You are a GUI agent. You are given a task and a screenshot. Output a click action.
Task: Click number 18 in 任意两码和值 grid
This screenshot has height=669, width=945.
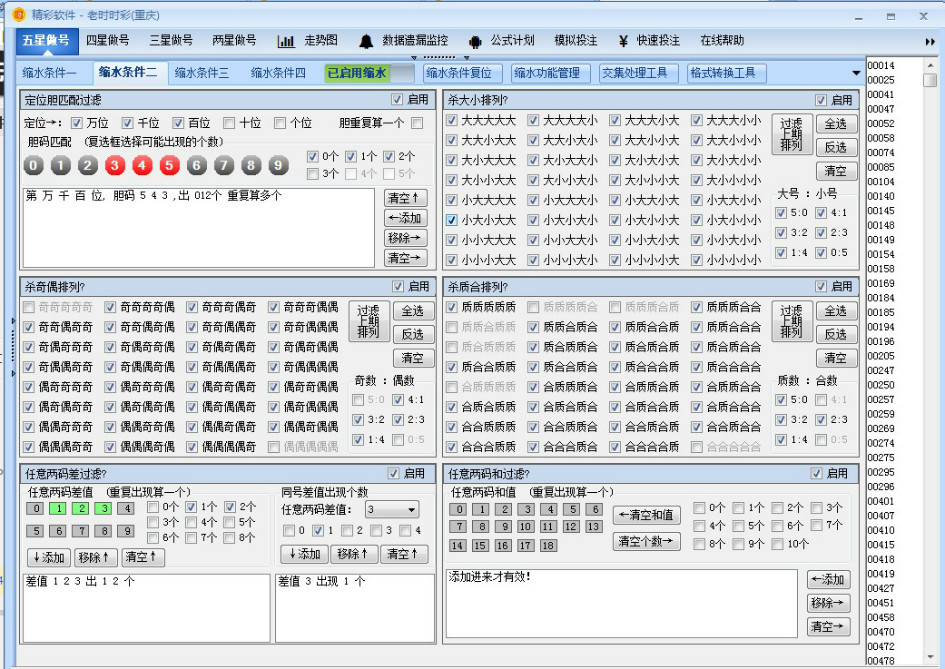(x=550, y=546)
